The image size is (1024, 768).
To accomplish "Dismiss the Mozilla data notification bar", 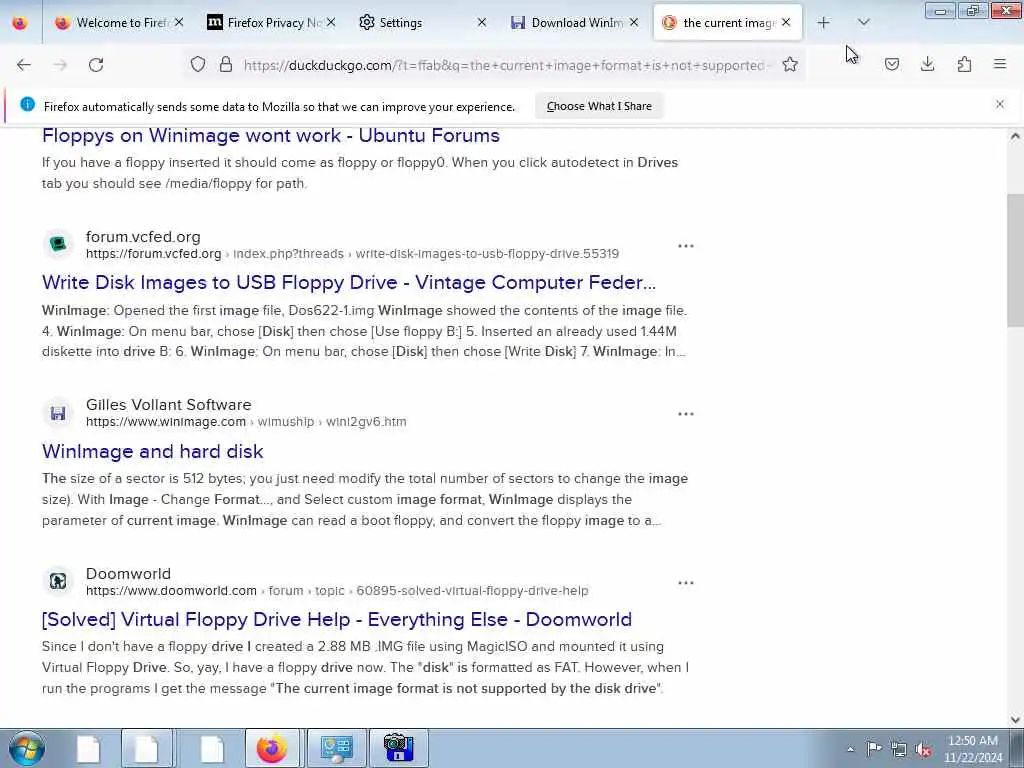I will click(1000, 104).
